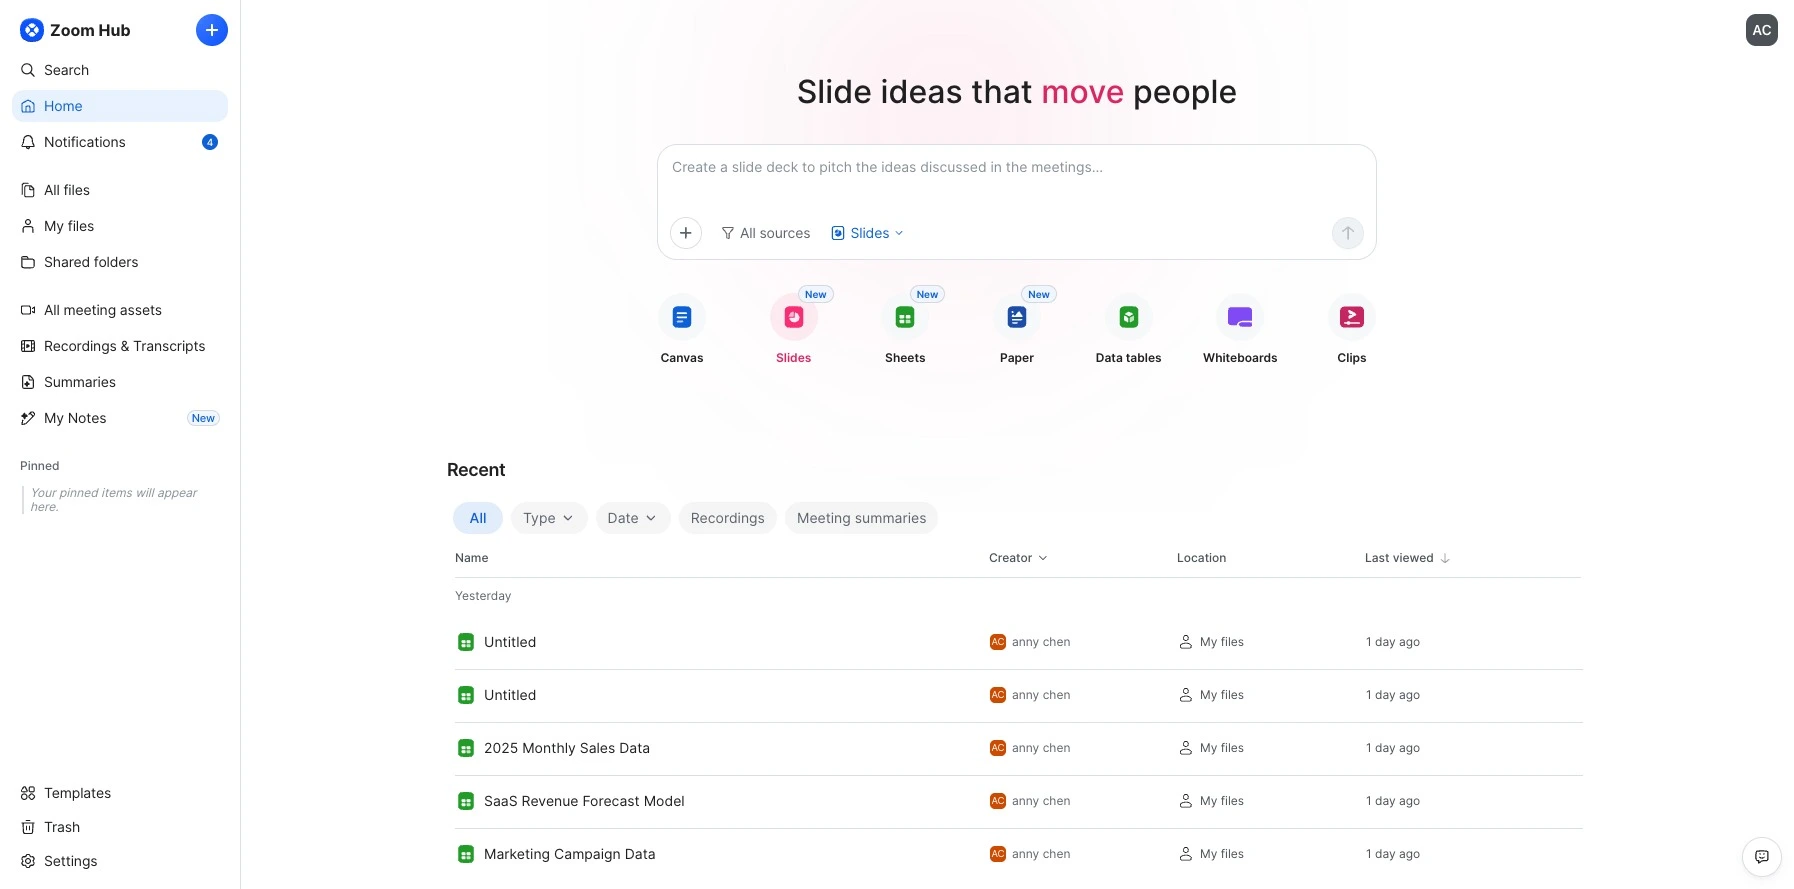
Task: Open Shared folders
Action: [x=120, y=262]
